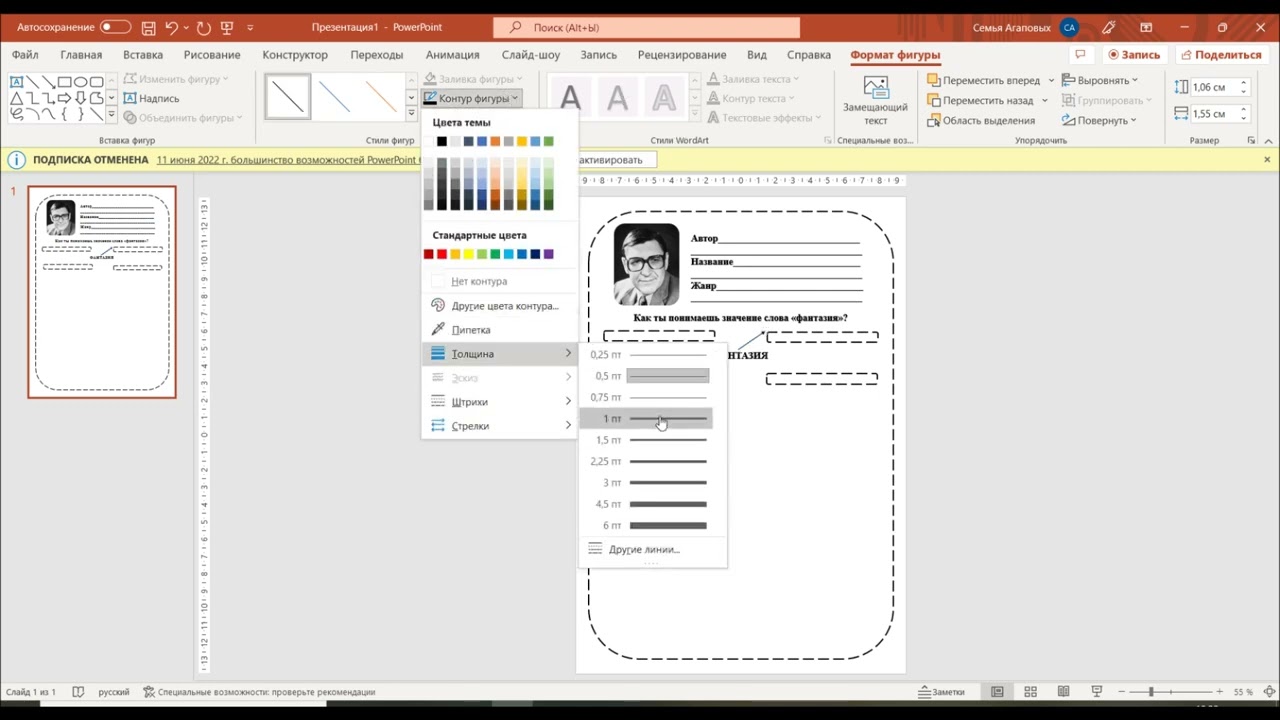
Task: Click the Undo arrow icon
Action: [x=172, y=27]
